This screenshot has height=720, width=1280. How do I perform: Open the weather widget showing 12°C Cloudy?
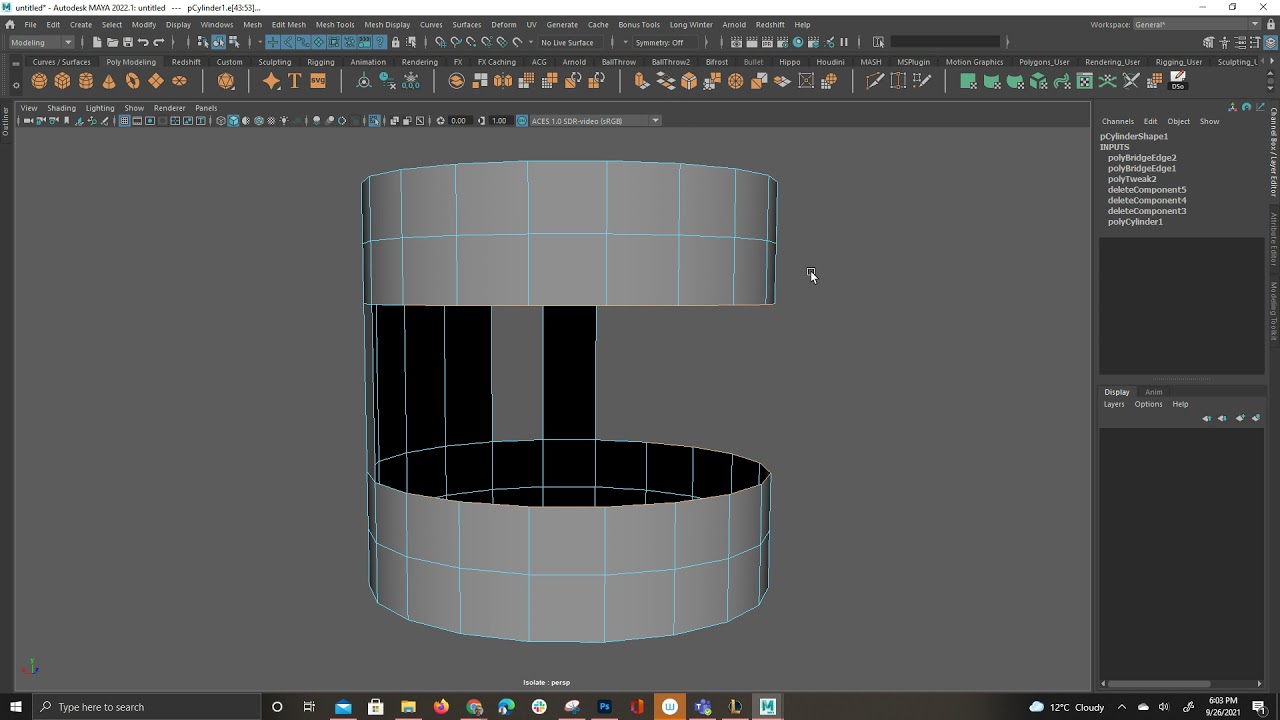coord(1067,707)
